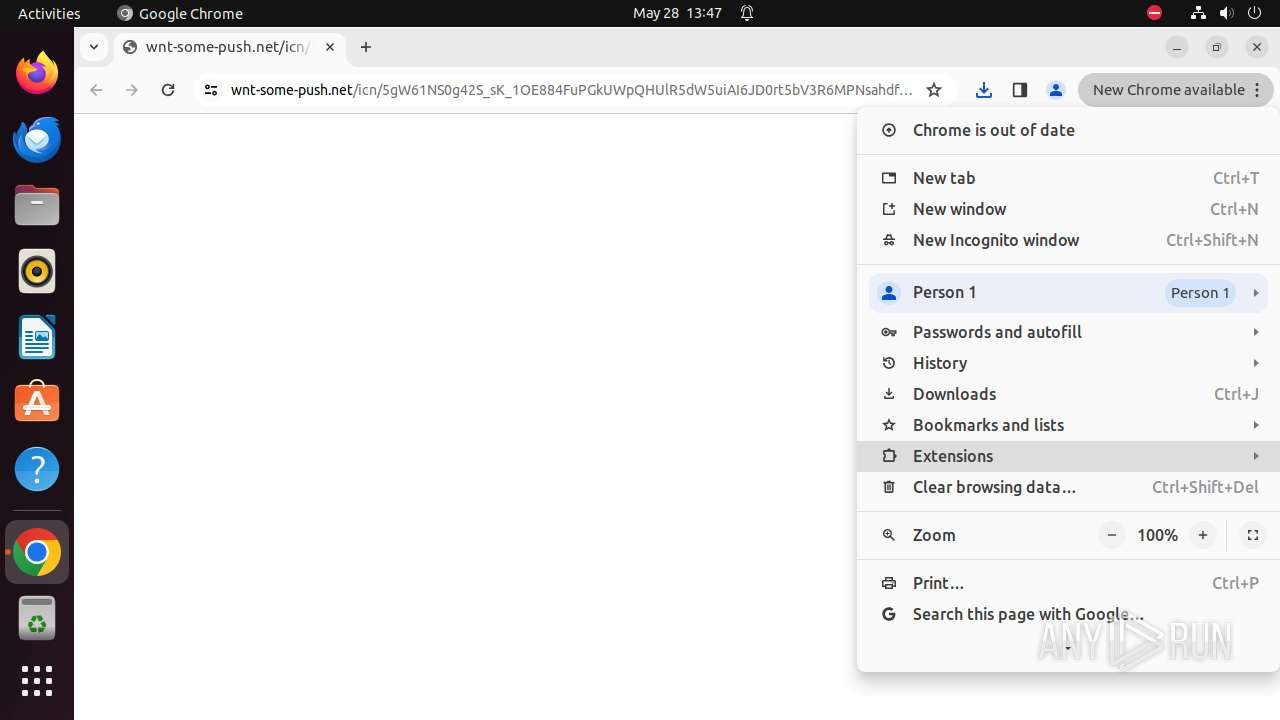Click the Google Chrome app menu in top bar

180,13
